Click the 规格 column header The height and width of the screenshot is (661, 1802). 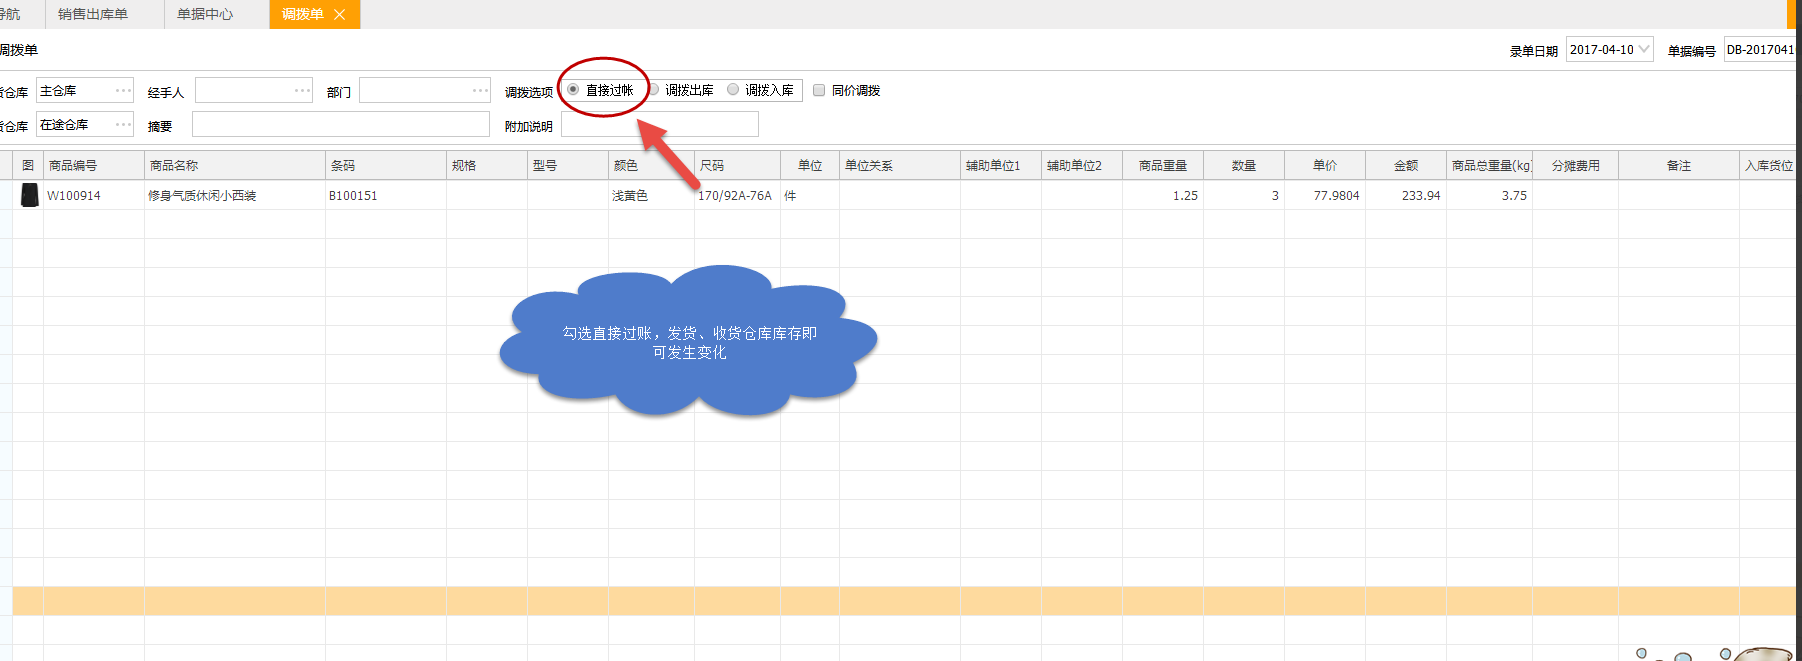(487, 165)
